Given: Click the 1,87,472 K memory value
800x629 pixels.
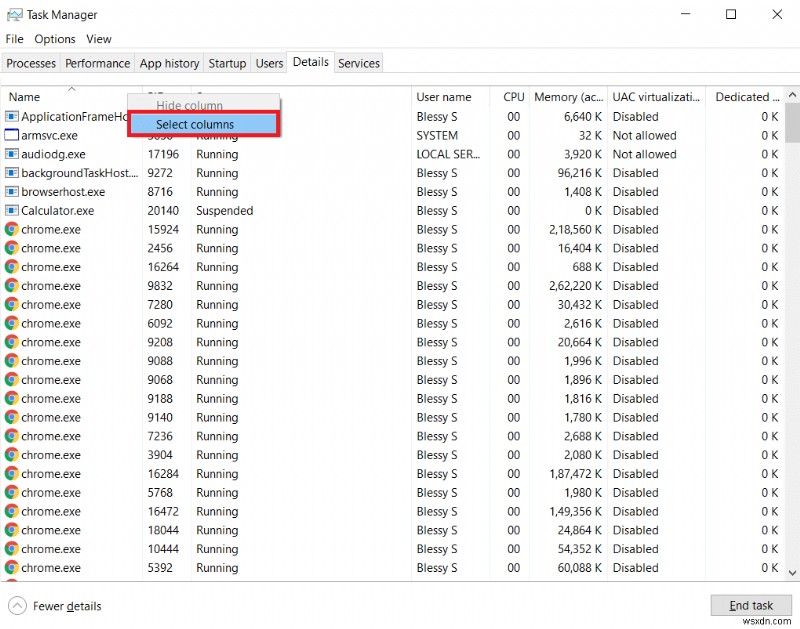Looking at the screenshot, I should click(576, 474).
